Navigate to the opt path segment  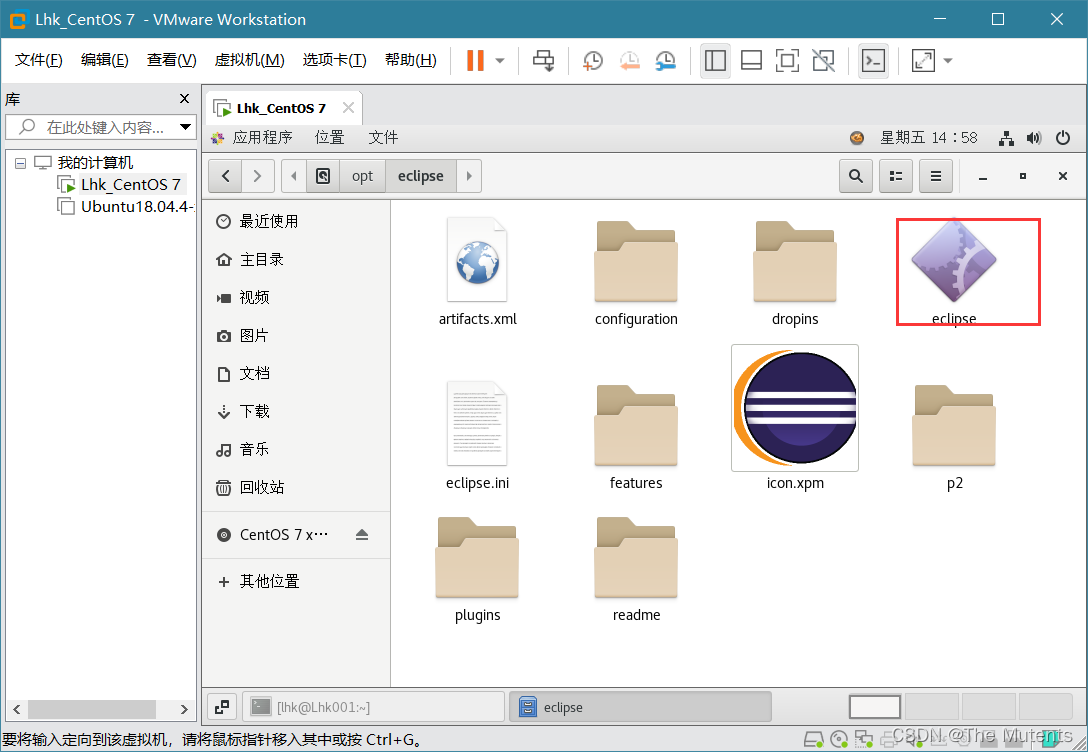point(362,176)
